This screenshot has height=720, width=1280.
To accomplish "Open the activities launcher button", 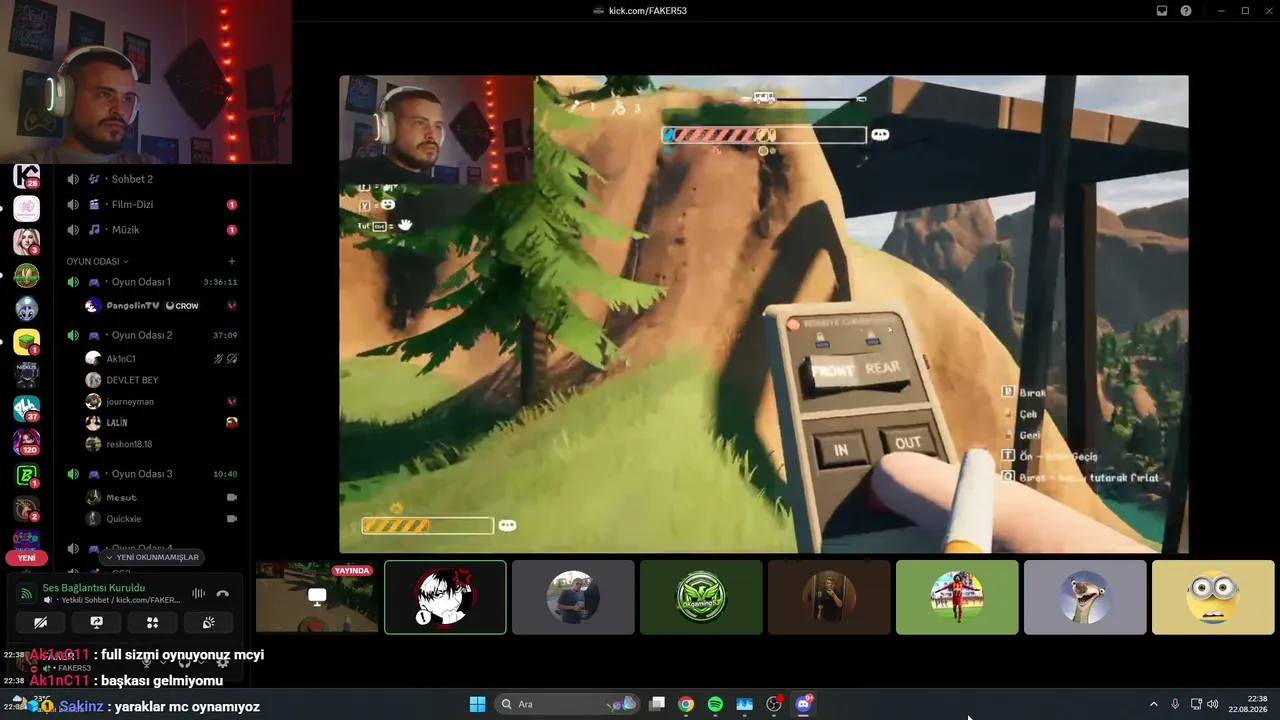I will [152, 622].
